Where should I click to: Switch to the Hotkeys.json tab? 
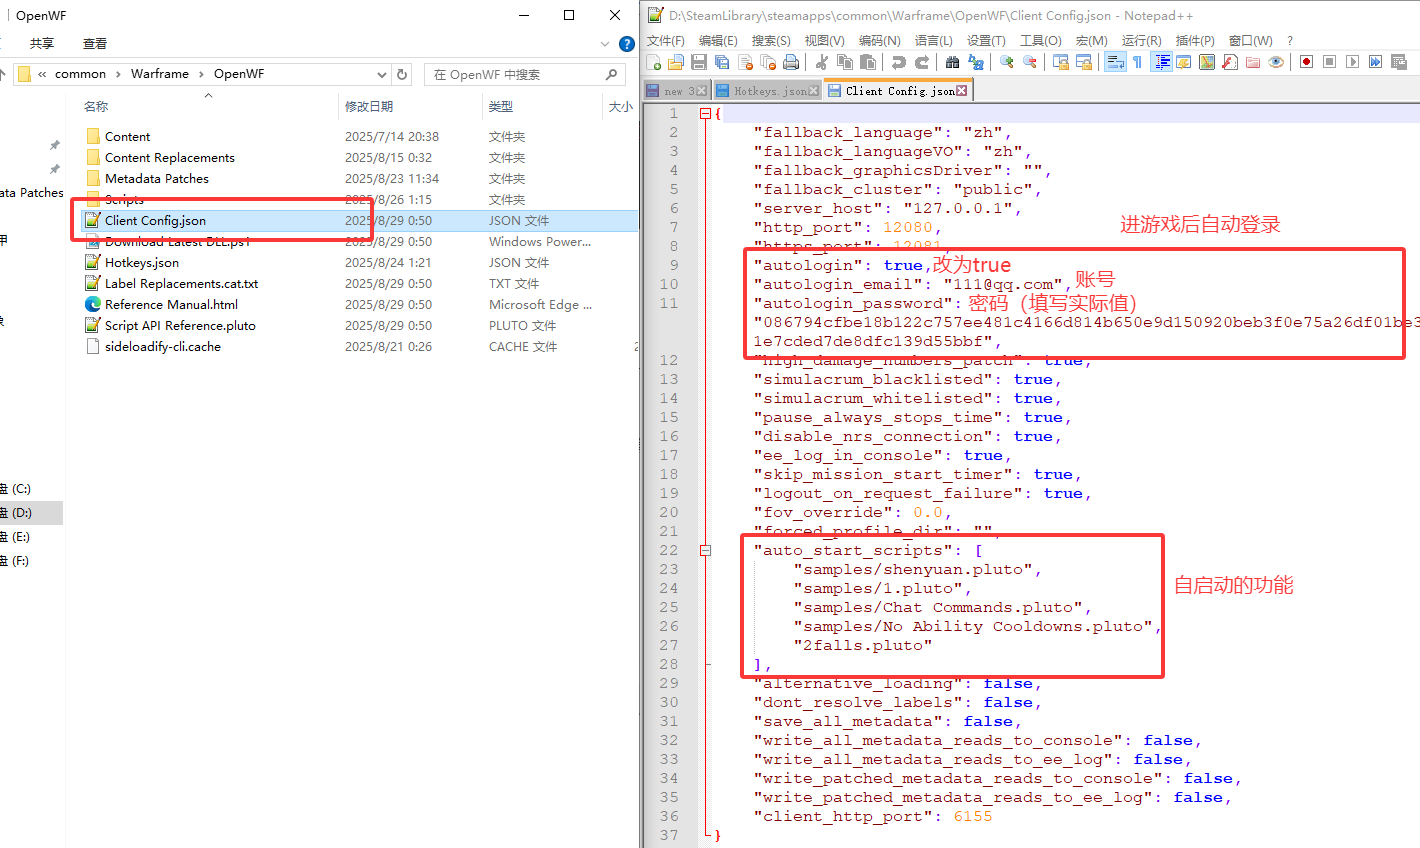pos(767,91)
